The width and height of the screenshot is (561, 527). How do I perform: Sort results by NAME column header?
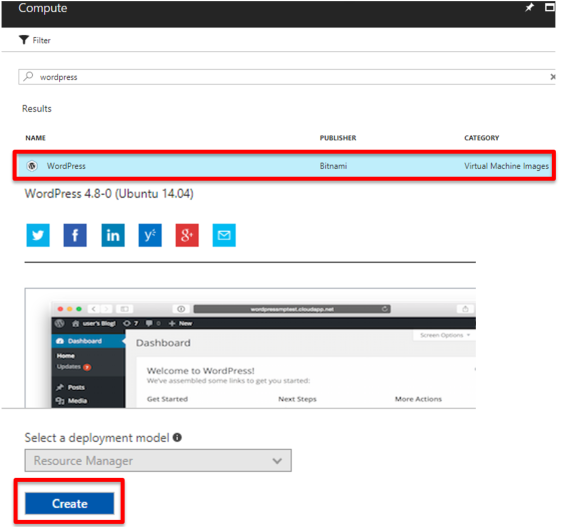click(x=35, y=138)
